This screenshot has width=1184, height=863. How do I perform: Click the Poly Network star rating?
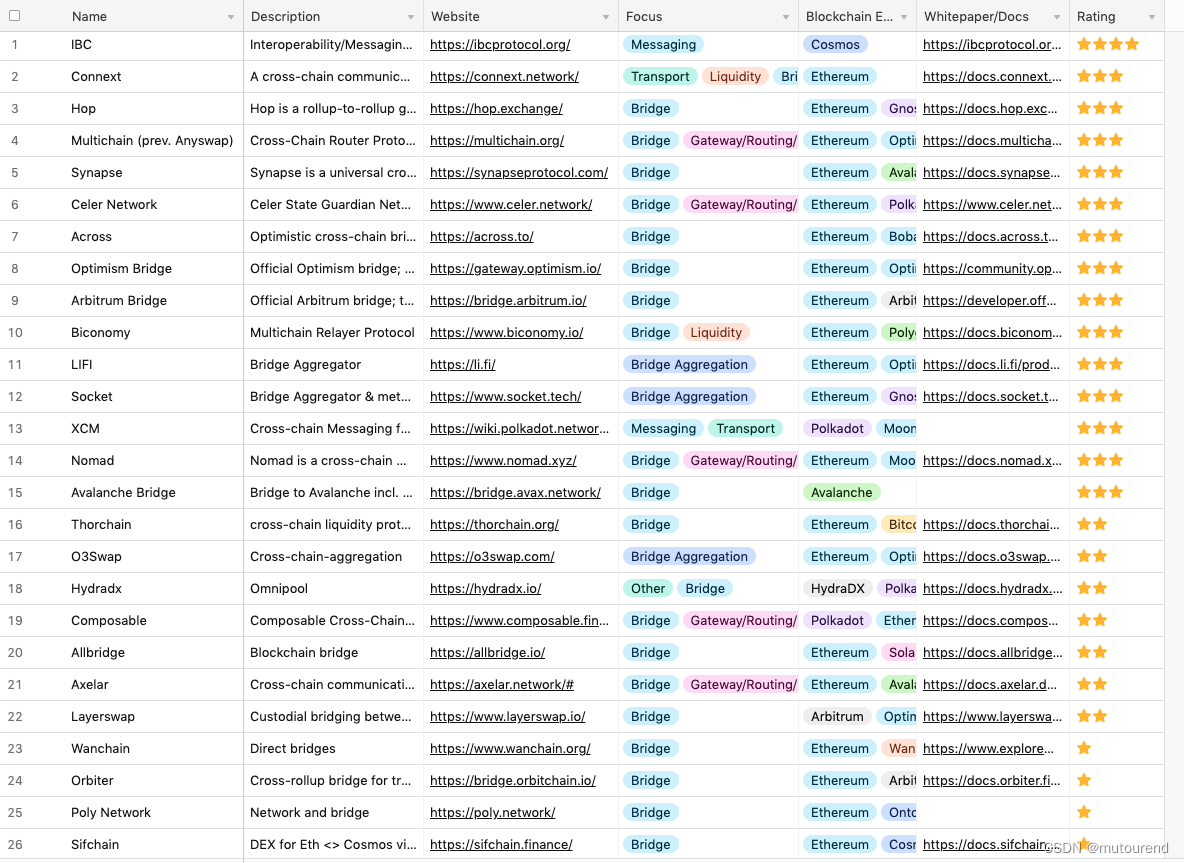pyautogui.click(x=1084, y=812)
